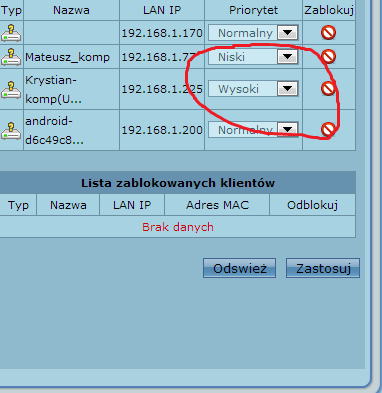The height and width of the screenshot is (393, 382).
Task: Click the Nazwa header in client list
Action: point(71,10)
